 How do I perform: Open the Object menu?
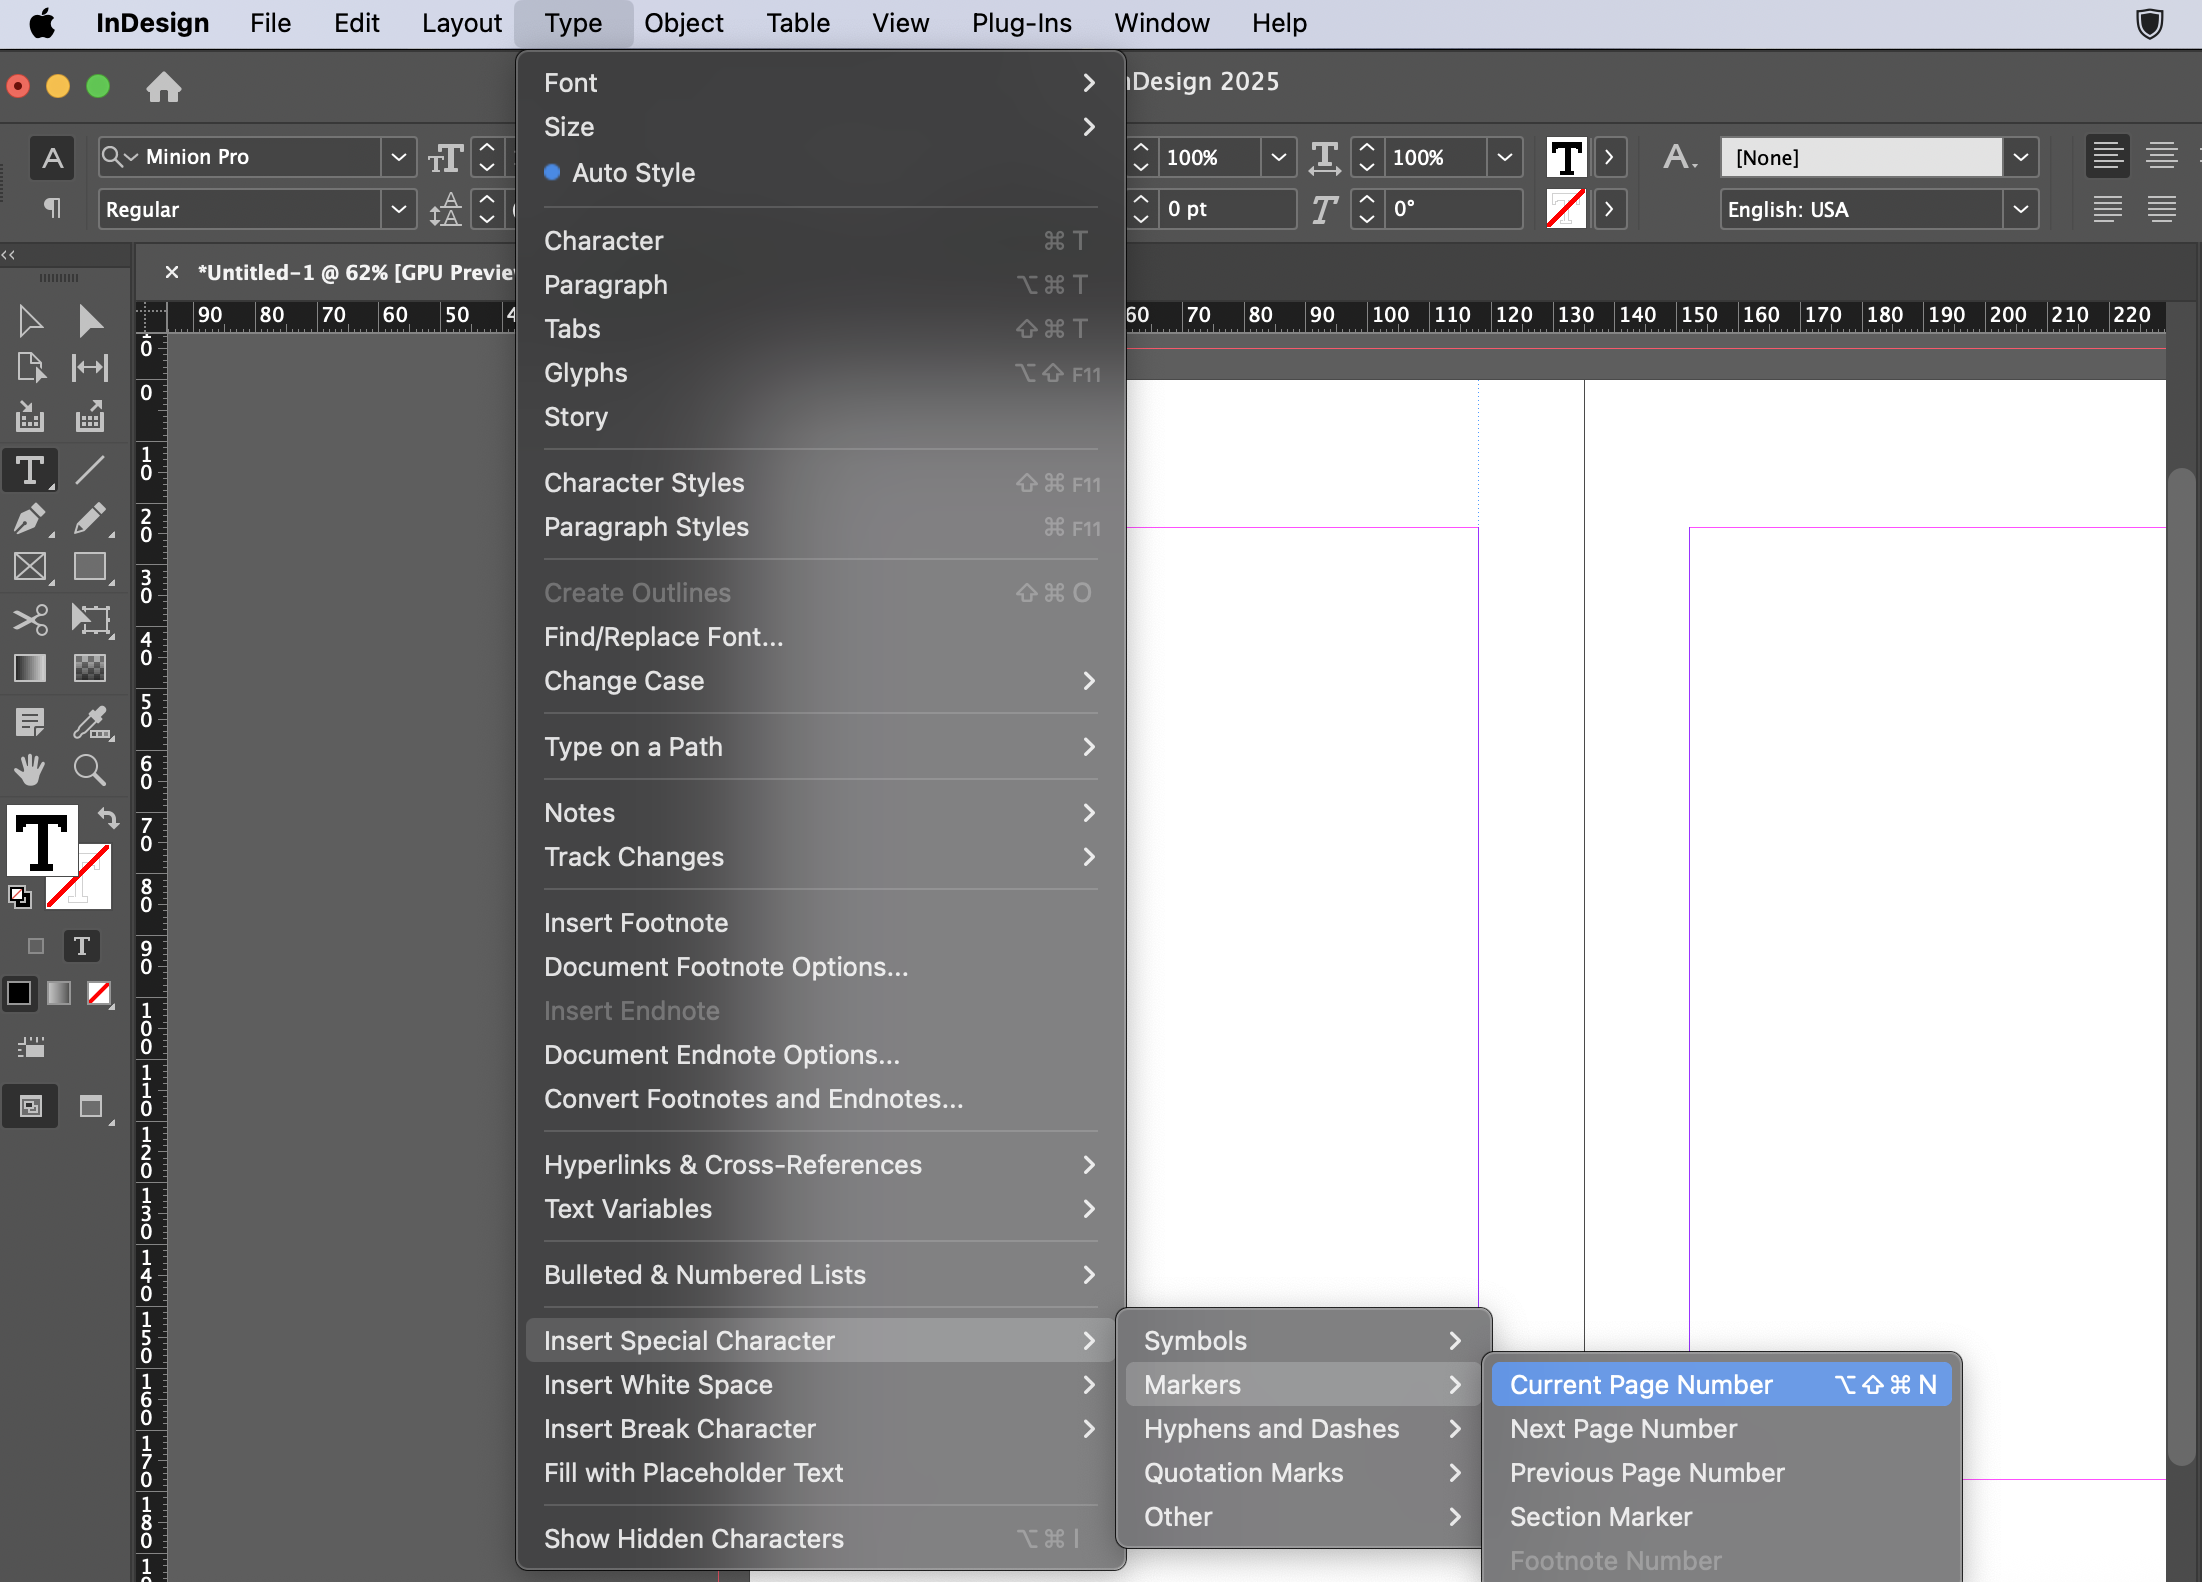click(x=683, y=23)
